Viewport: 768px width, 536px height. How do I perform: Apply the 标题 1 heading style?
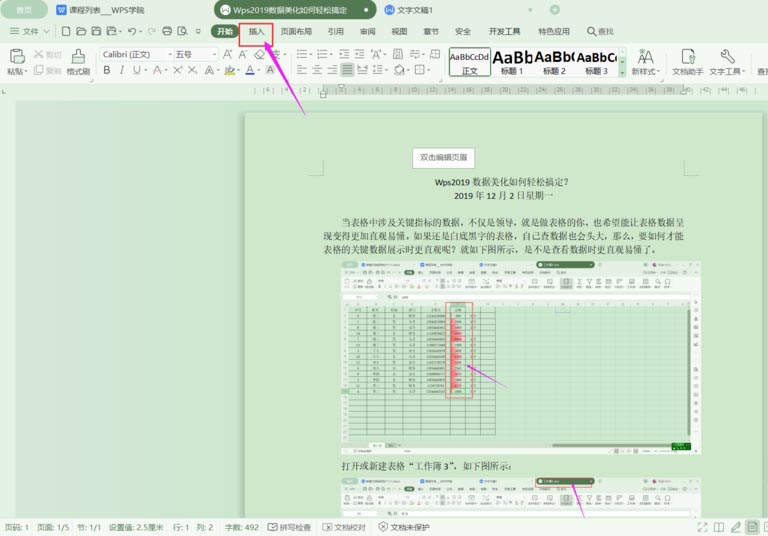pos(512,62)
